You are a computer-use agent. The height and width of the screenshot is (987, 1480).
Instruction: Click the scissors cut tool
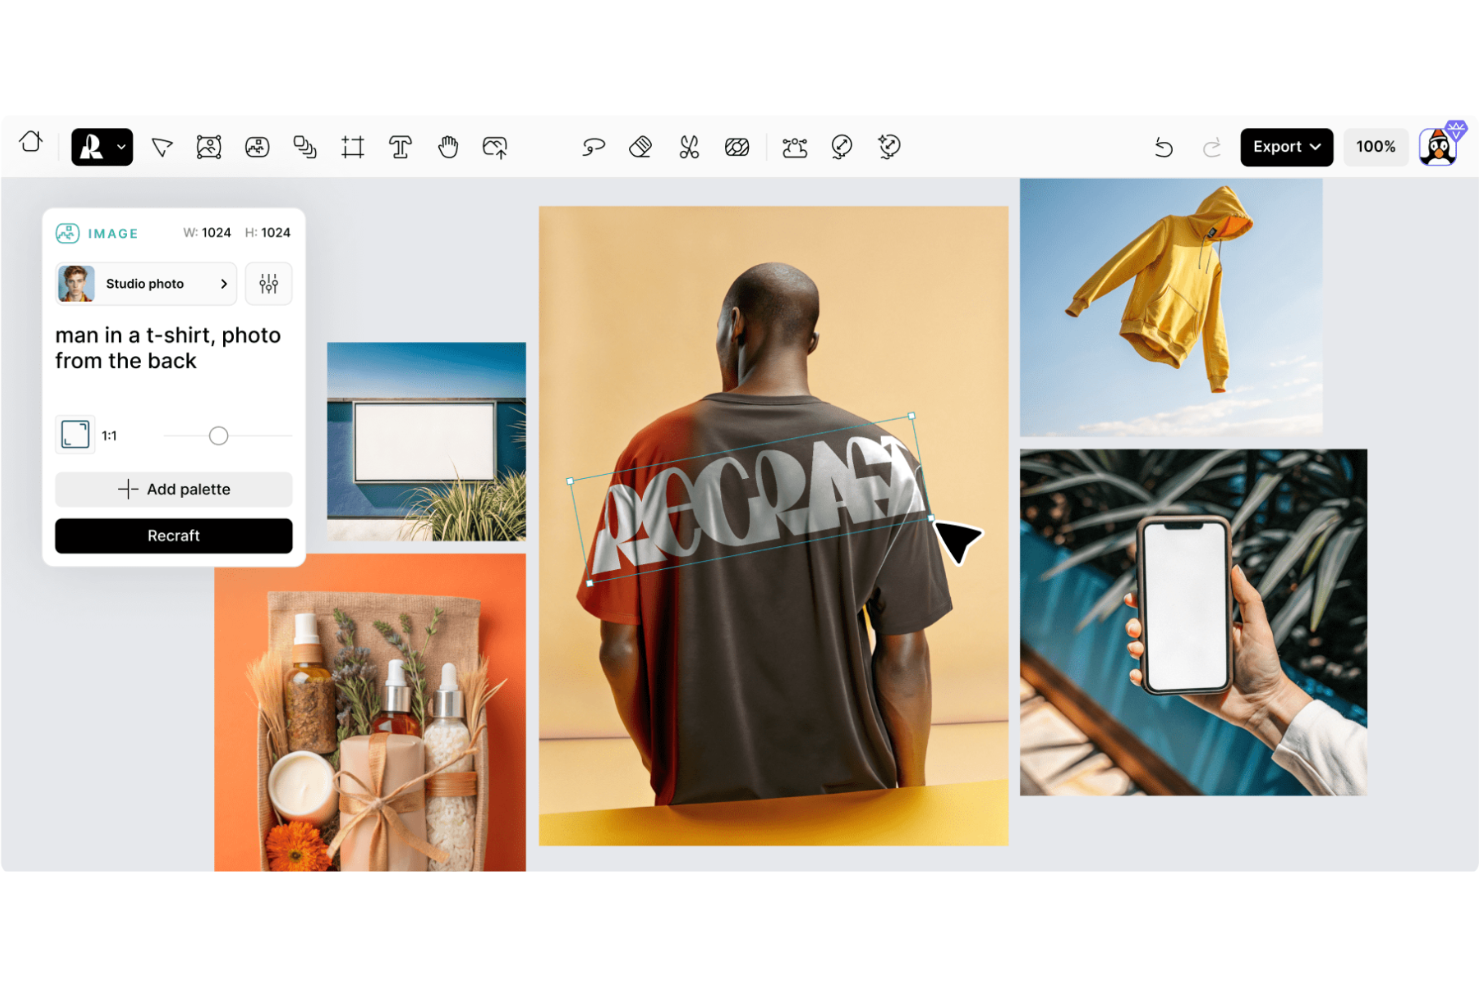click(689, 148)
